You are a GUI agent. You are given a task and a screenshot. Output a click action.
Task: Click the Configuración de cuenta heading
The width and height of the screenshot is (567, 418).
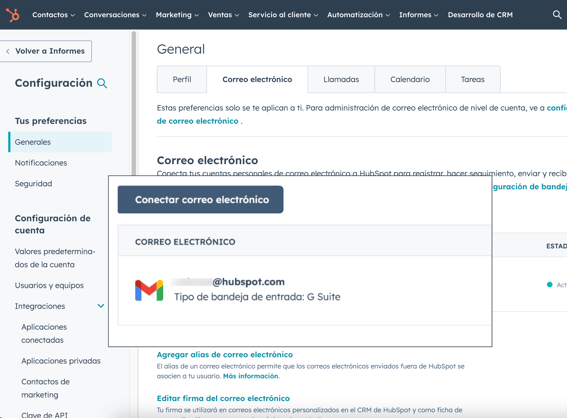tap(53, 224)
